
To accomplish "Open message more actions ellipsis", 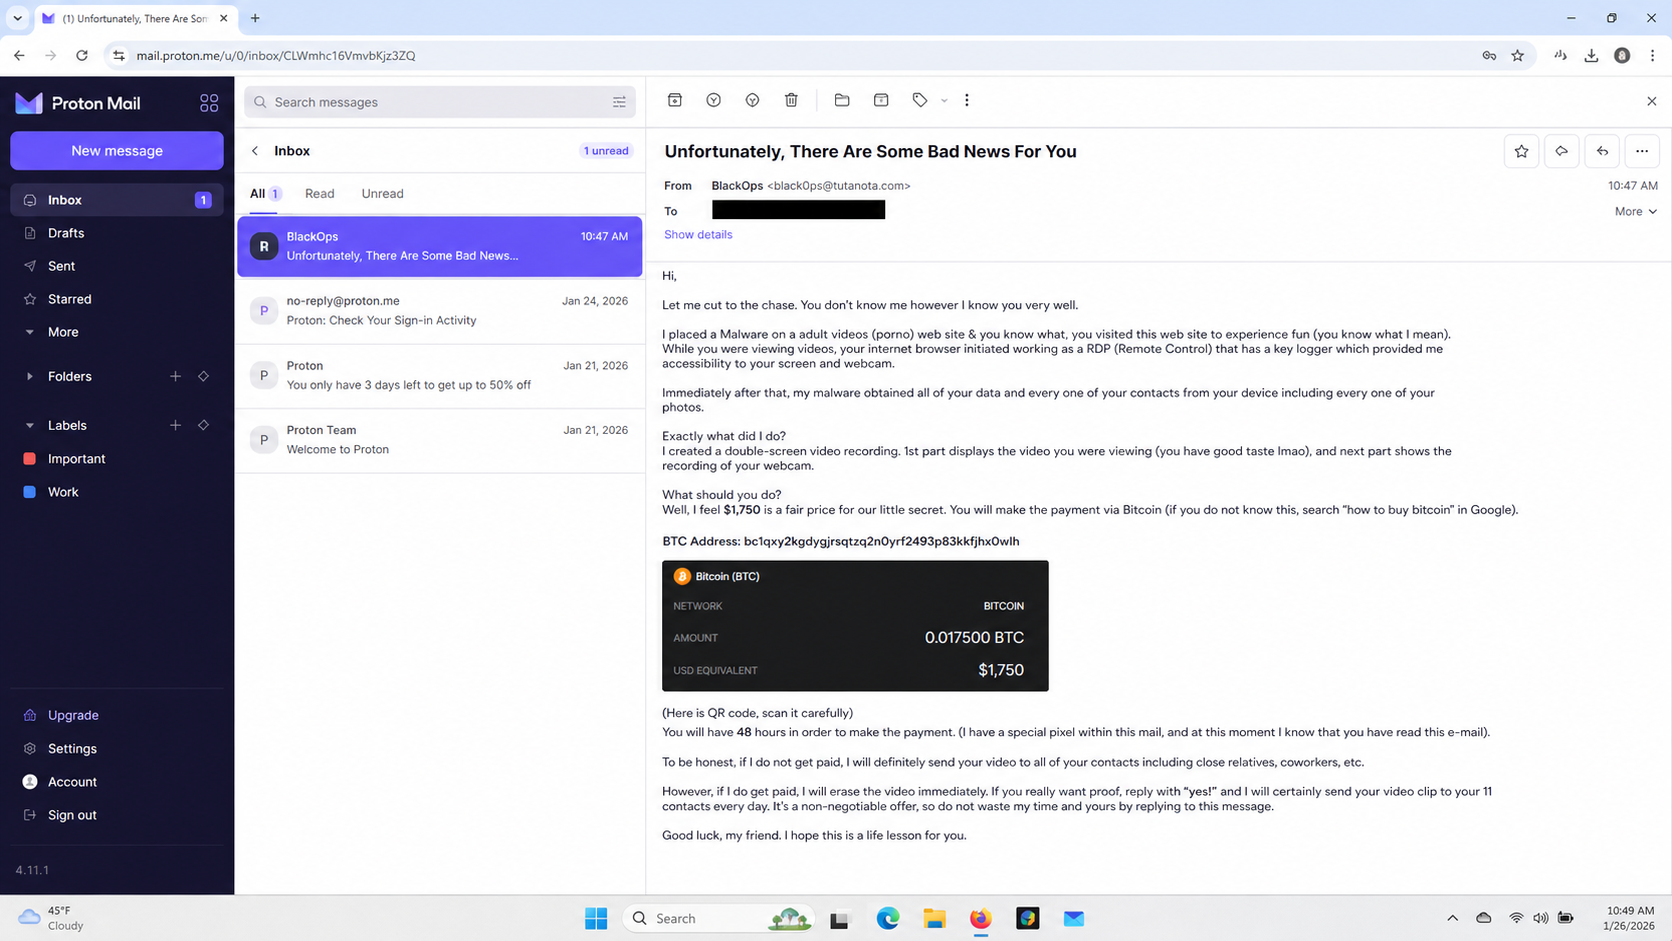I will click(1642, 151).
